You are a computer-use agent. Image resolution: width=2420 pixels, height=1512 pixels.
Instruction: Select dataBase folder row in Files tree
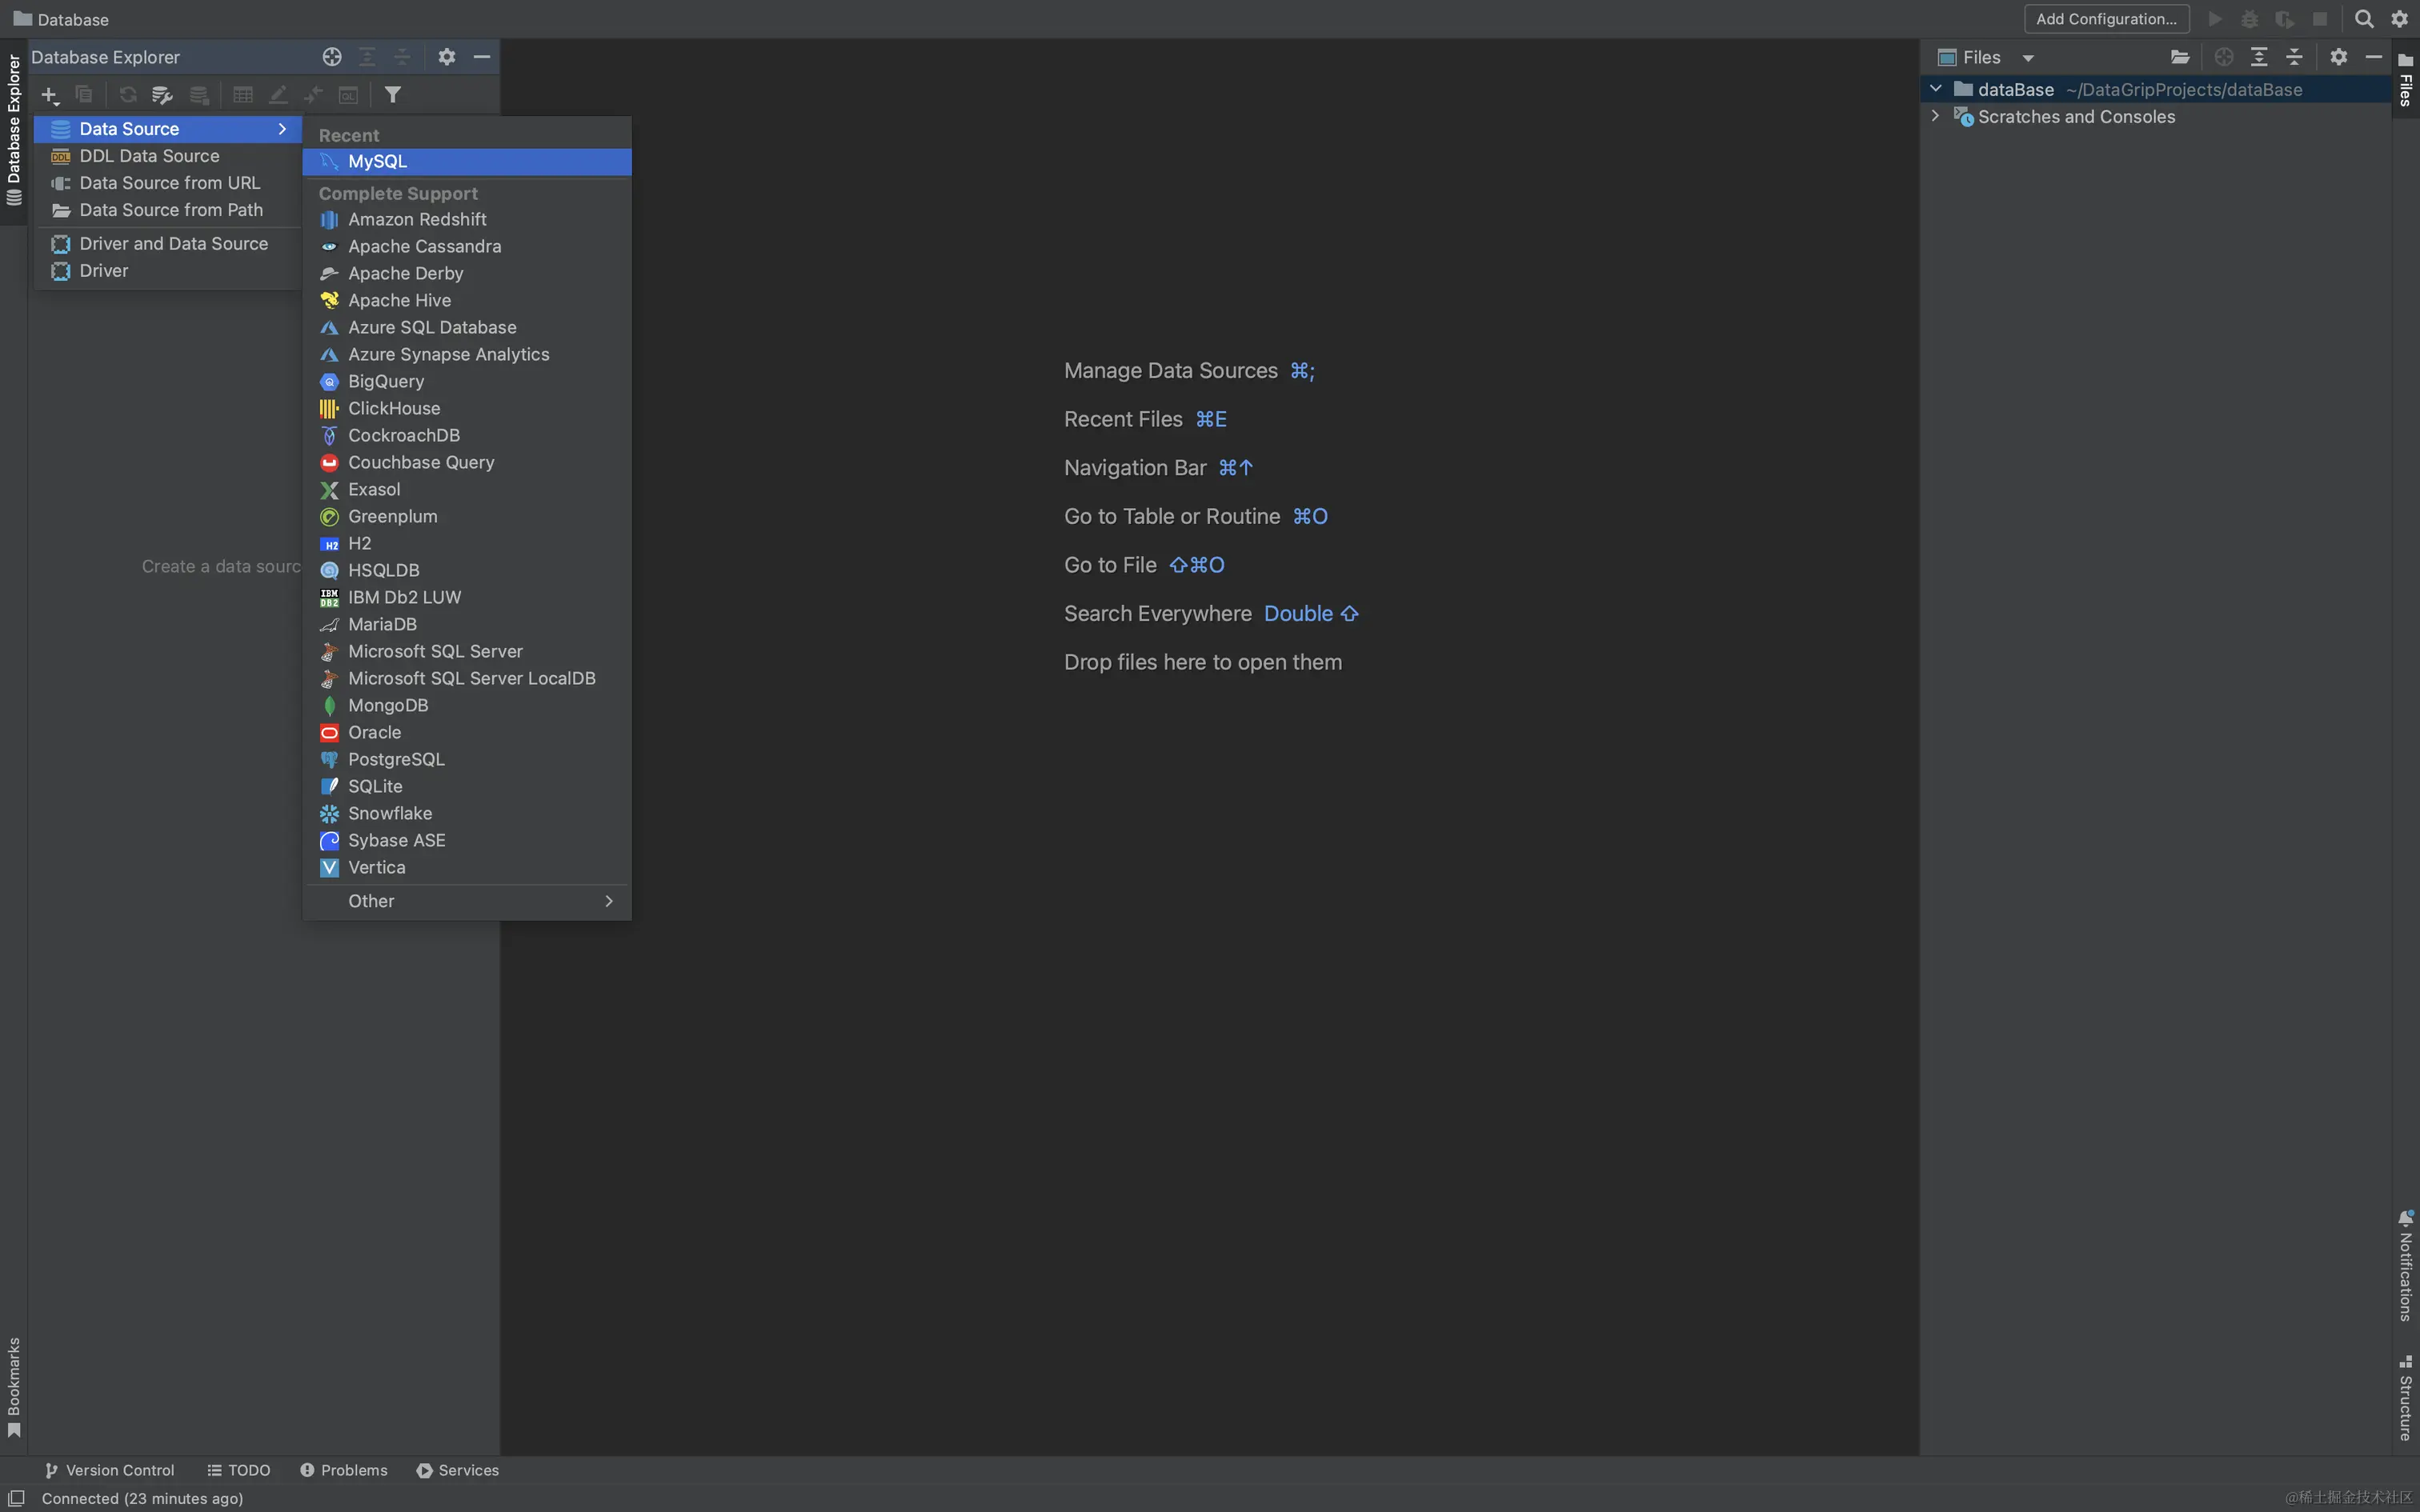click(x=2156, y=89)
